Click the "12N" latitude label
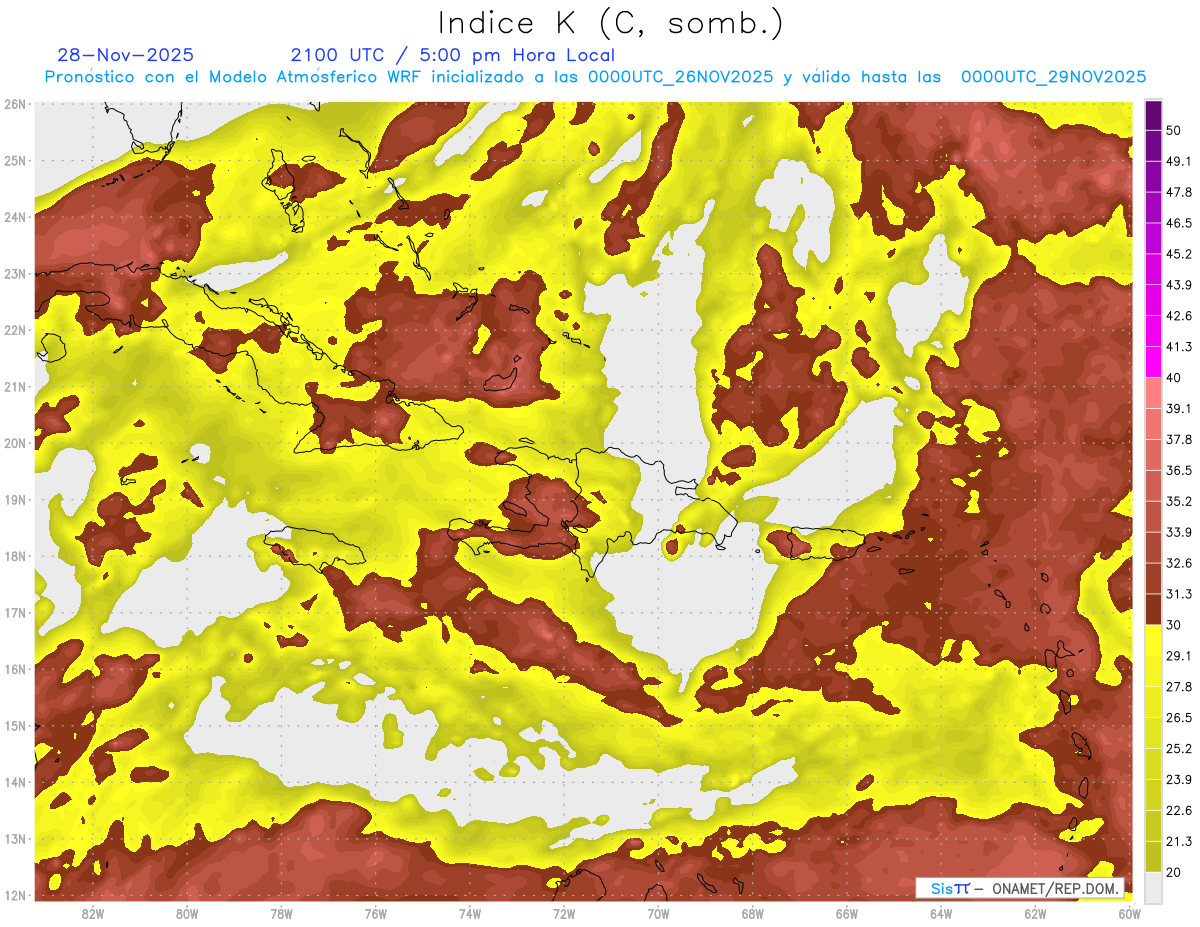The image size is (1200, 927). point(16,895)
